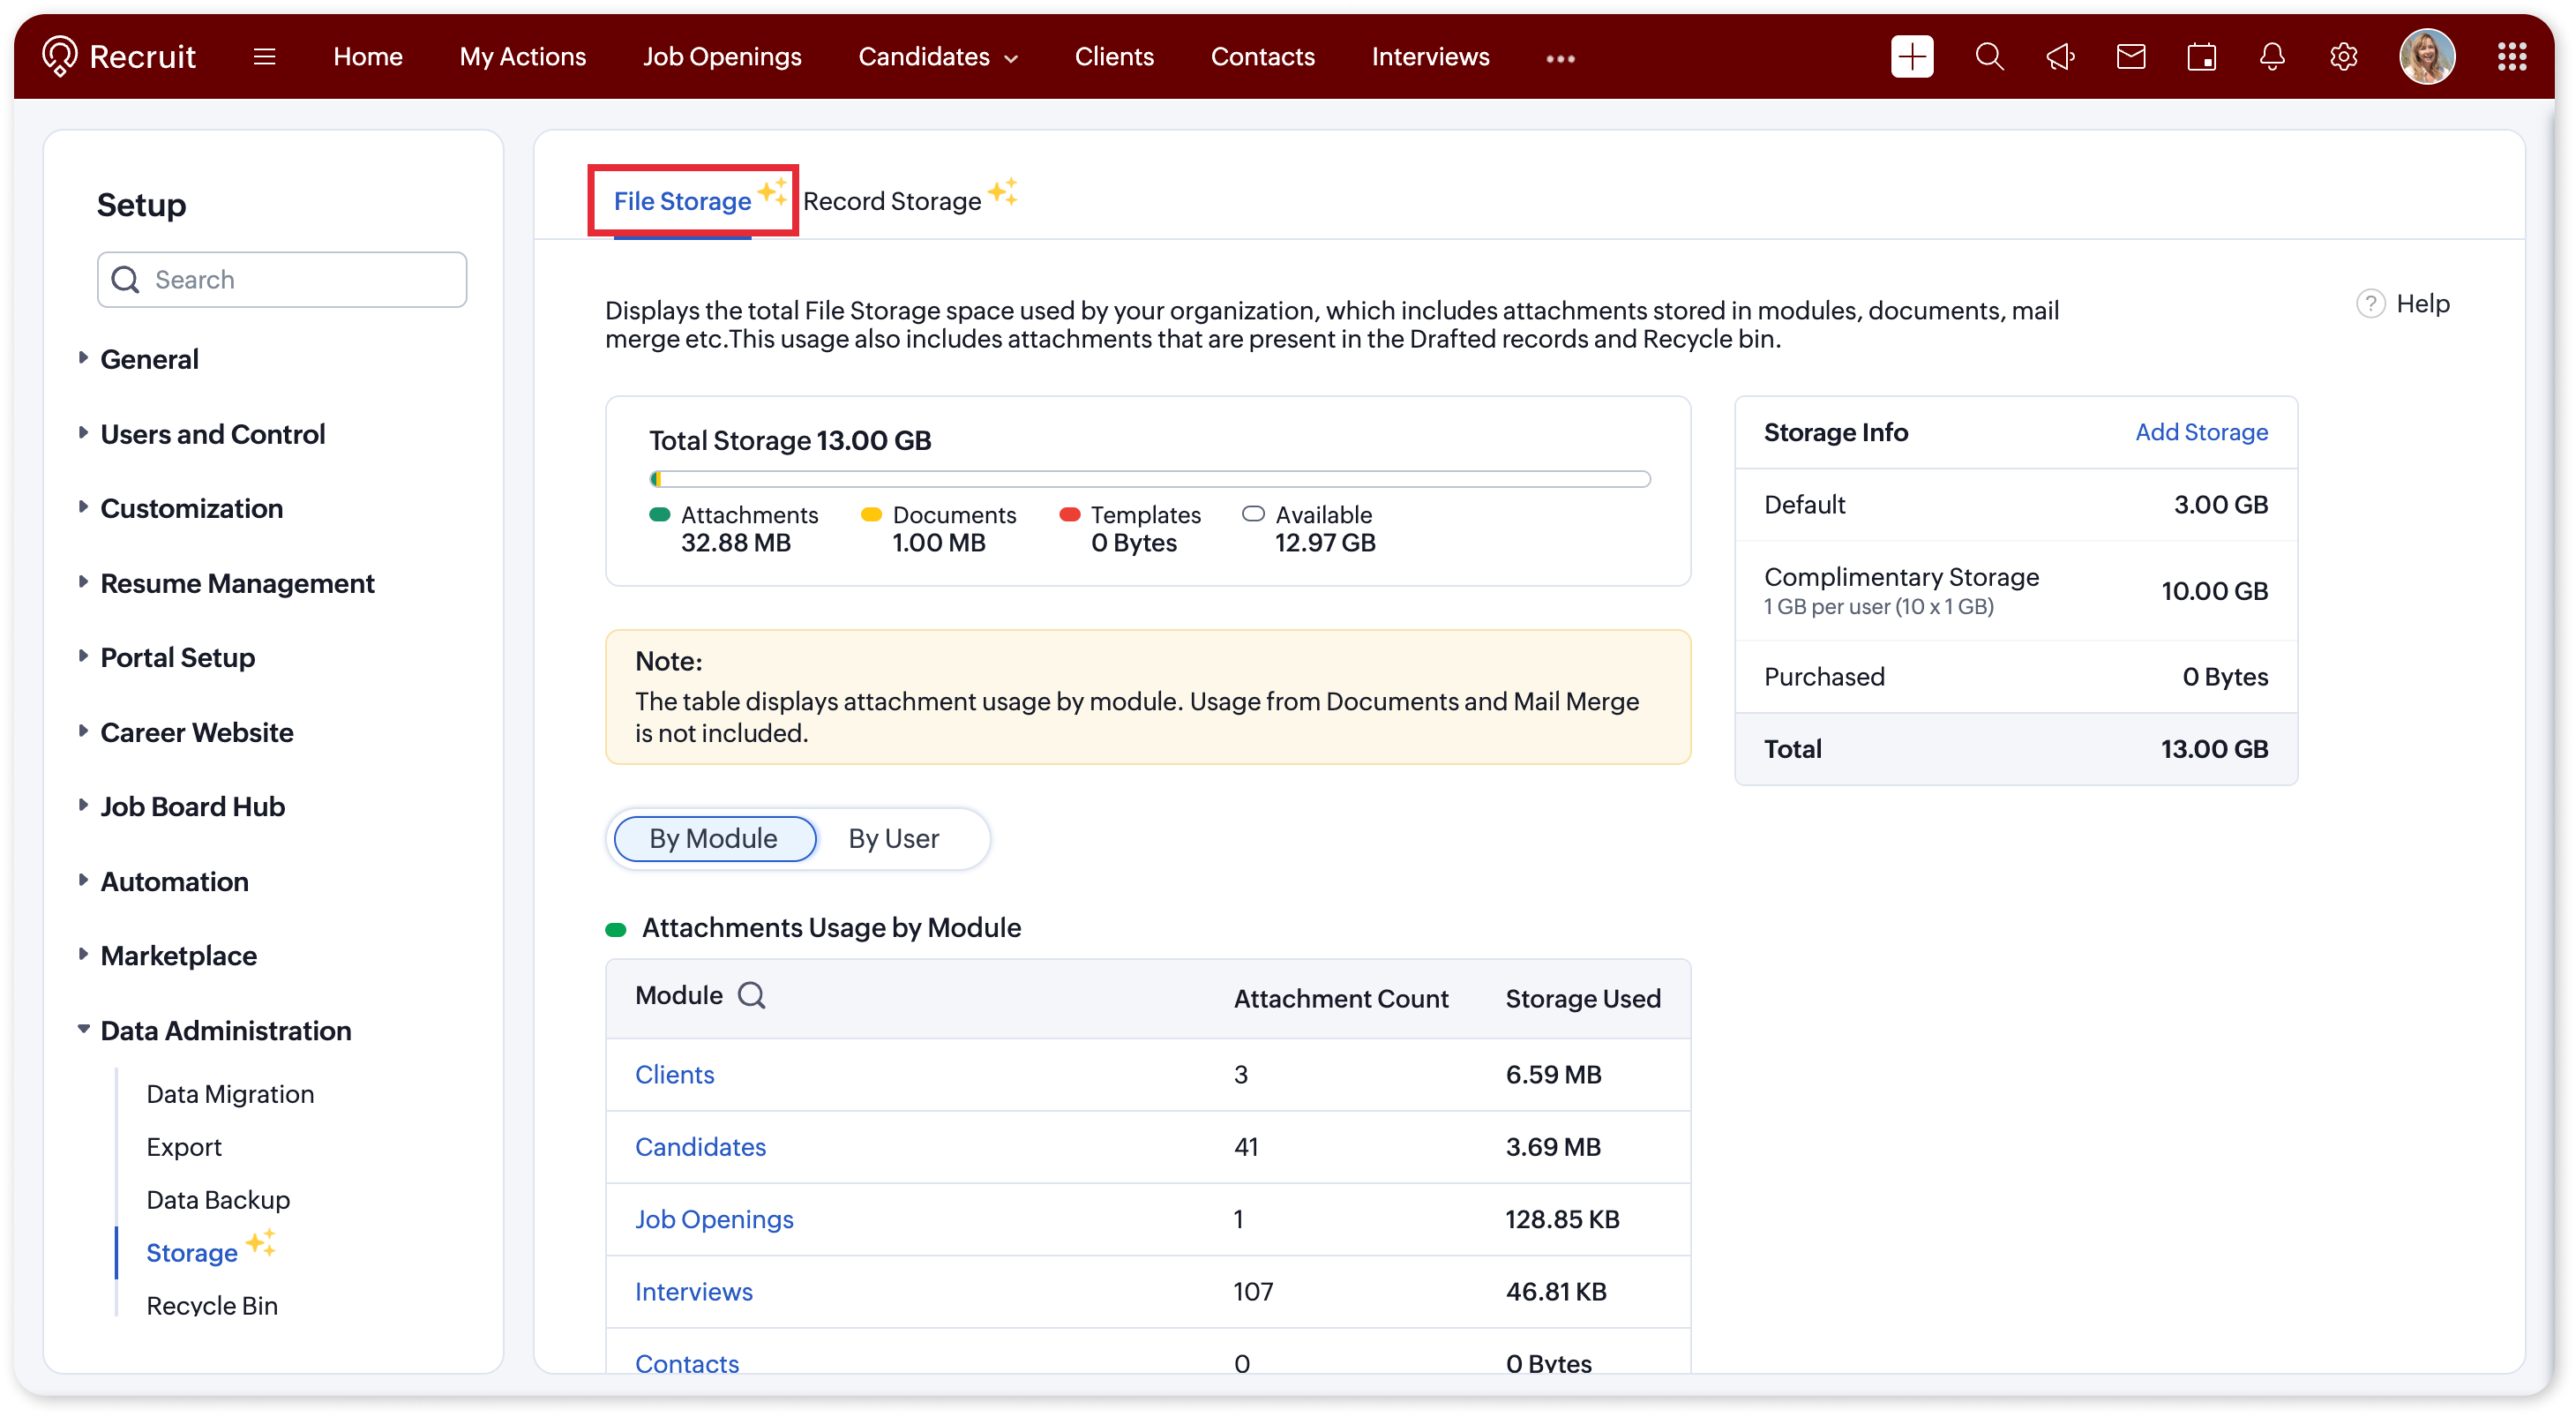The image size is (2576, 1417).
Task: Click the Module column search icon
Action: tap(751, 996)
